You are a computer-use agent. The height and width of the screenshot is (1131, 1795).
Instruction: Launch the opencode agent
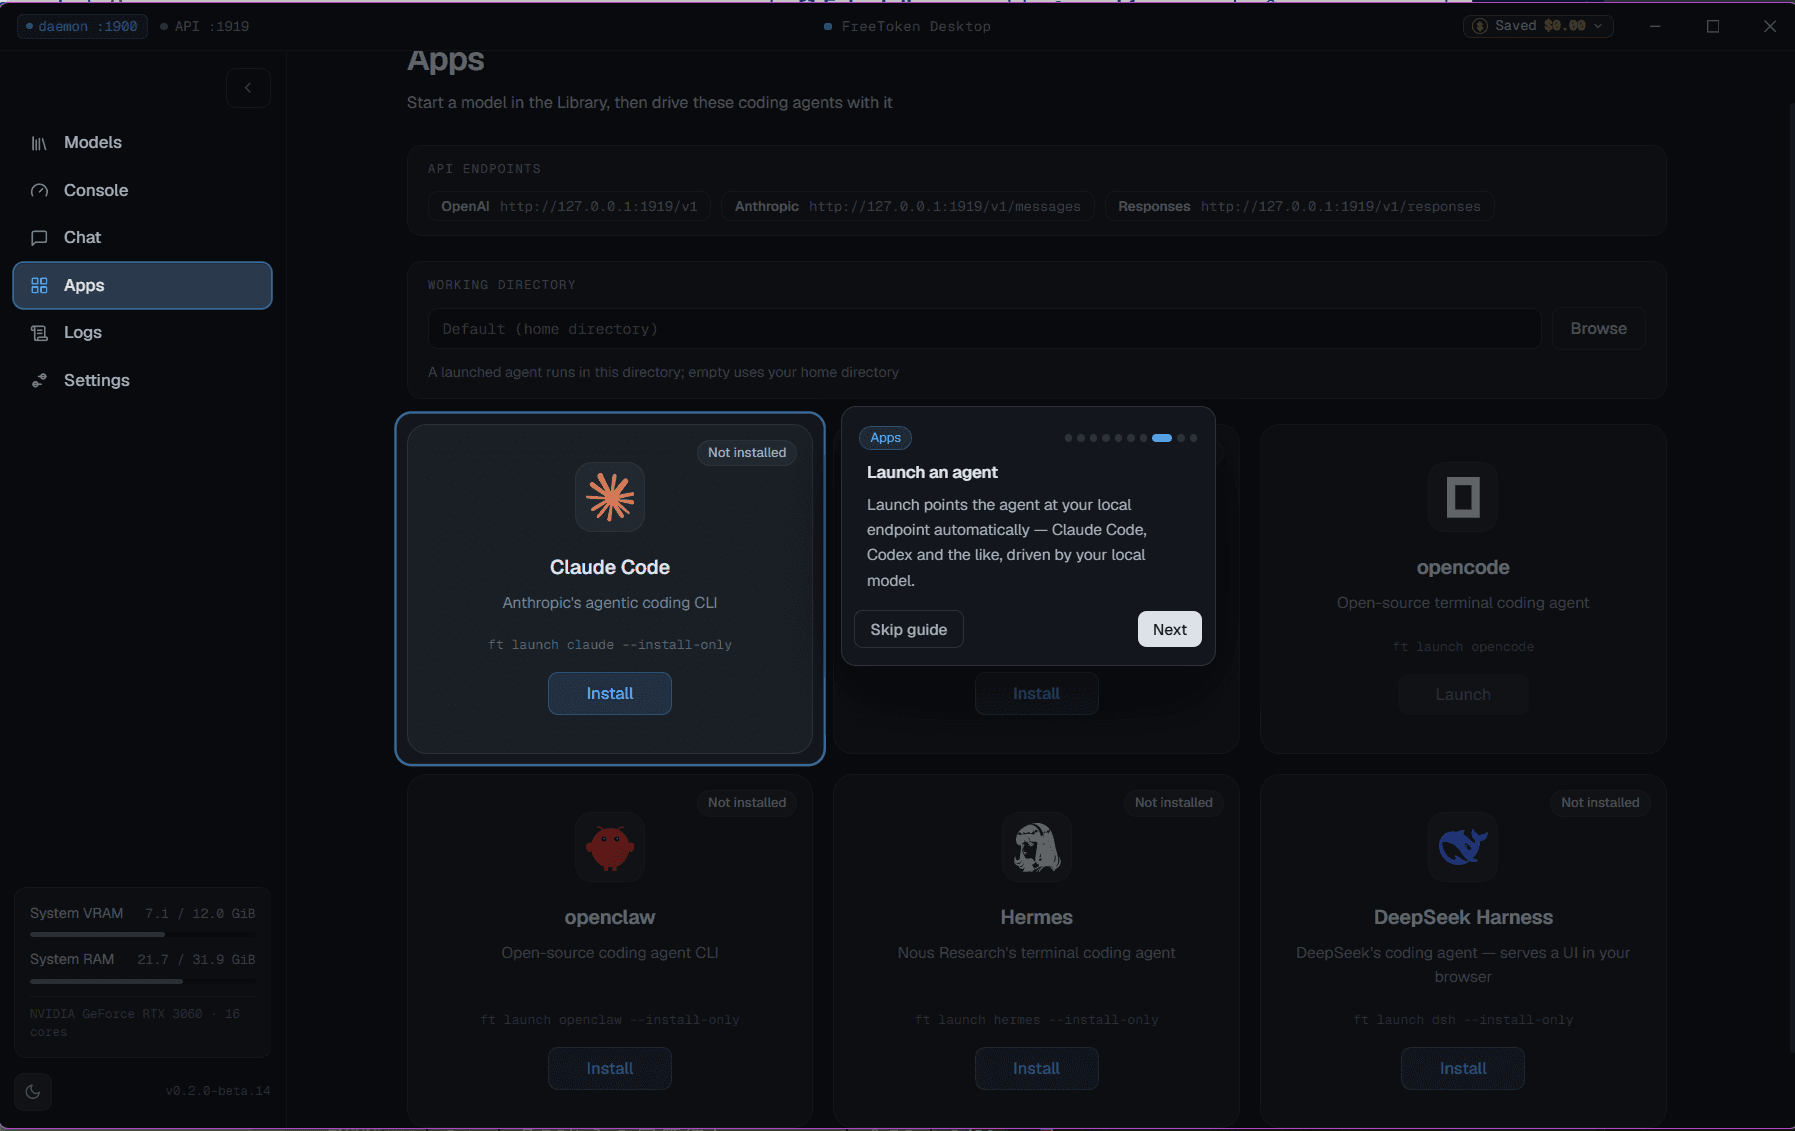point(1463,695)
